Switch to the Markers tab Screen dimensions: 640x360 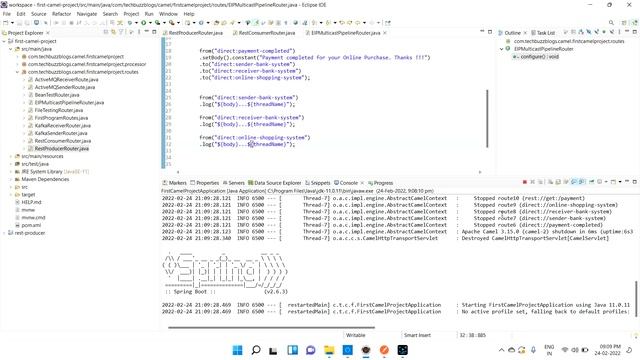coord(175,183)
